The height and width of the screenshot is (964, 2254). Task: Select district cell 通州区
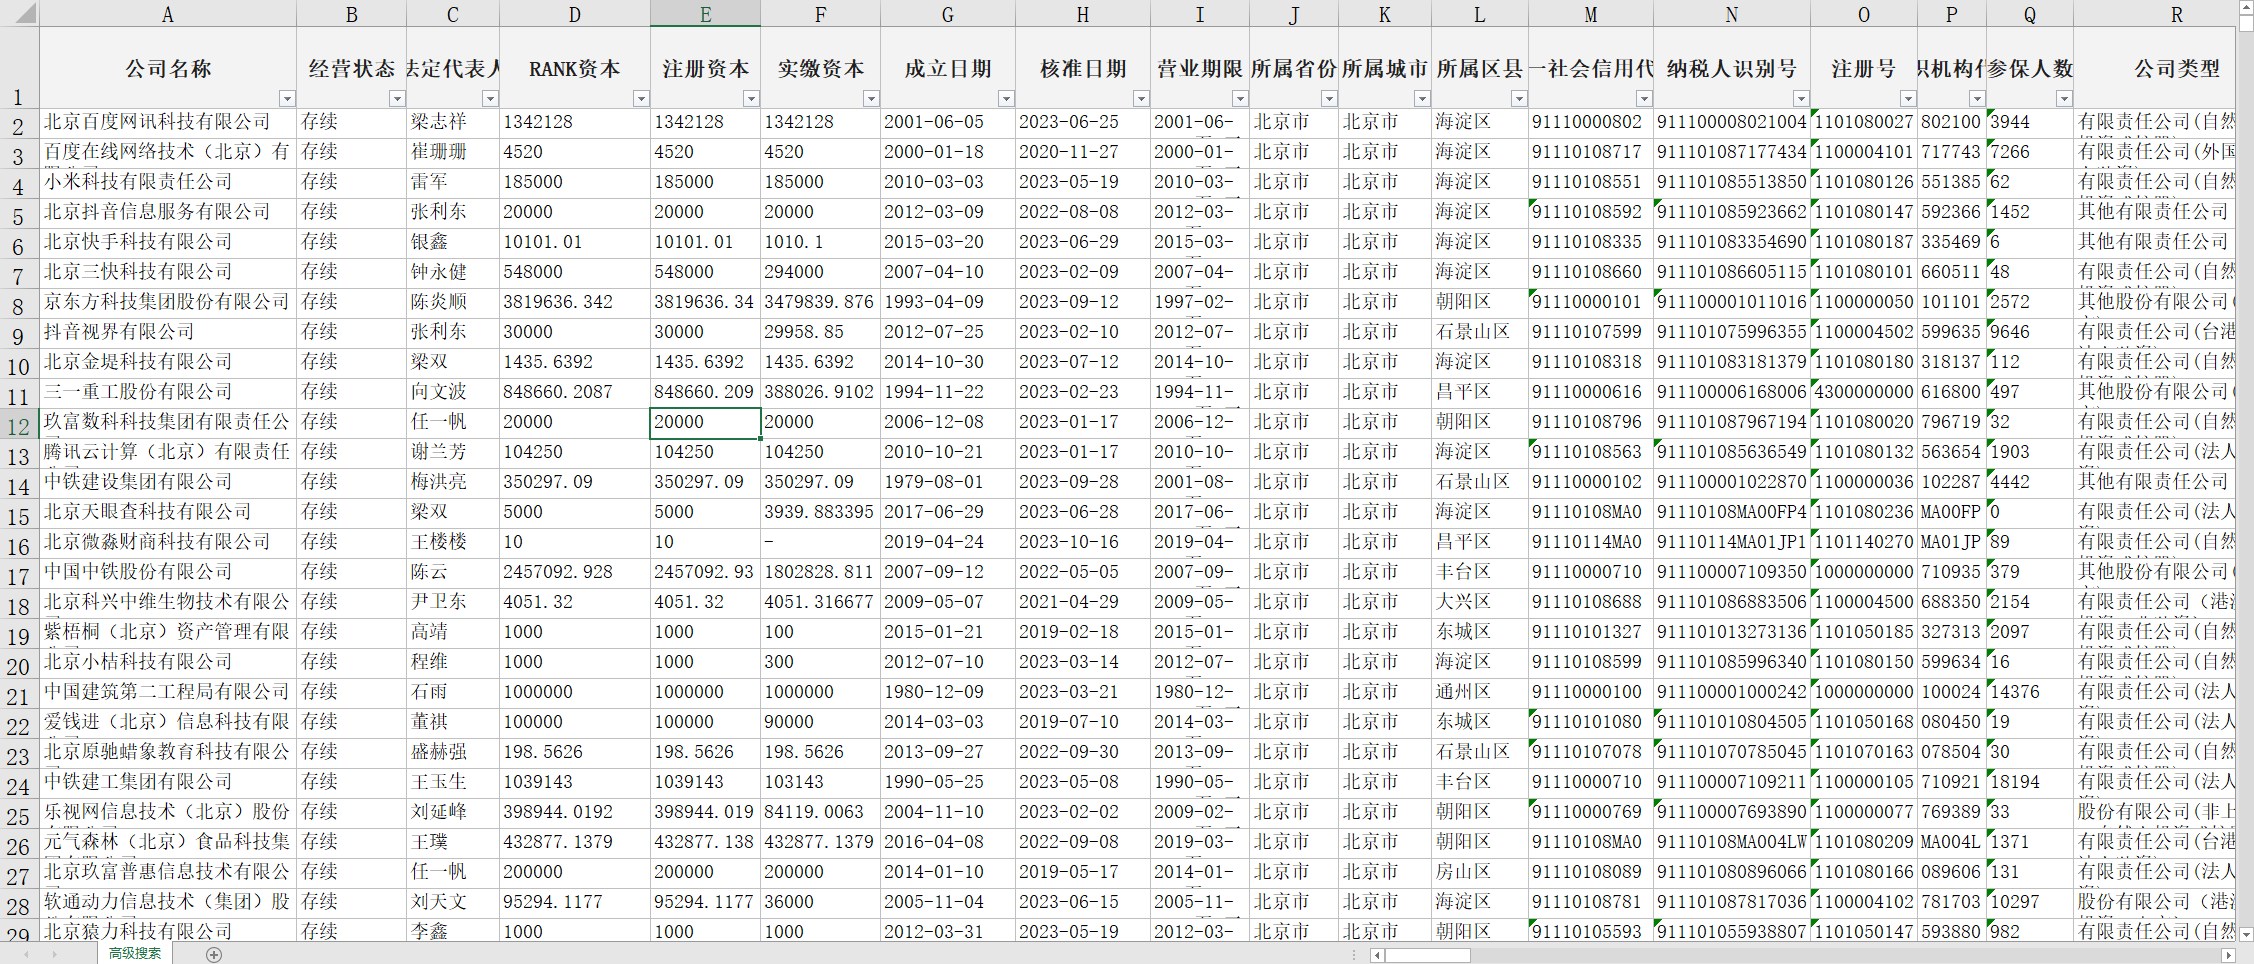coord(1480,693)
